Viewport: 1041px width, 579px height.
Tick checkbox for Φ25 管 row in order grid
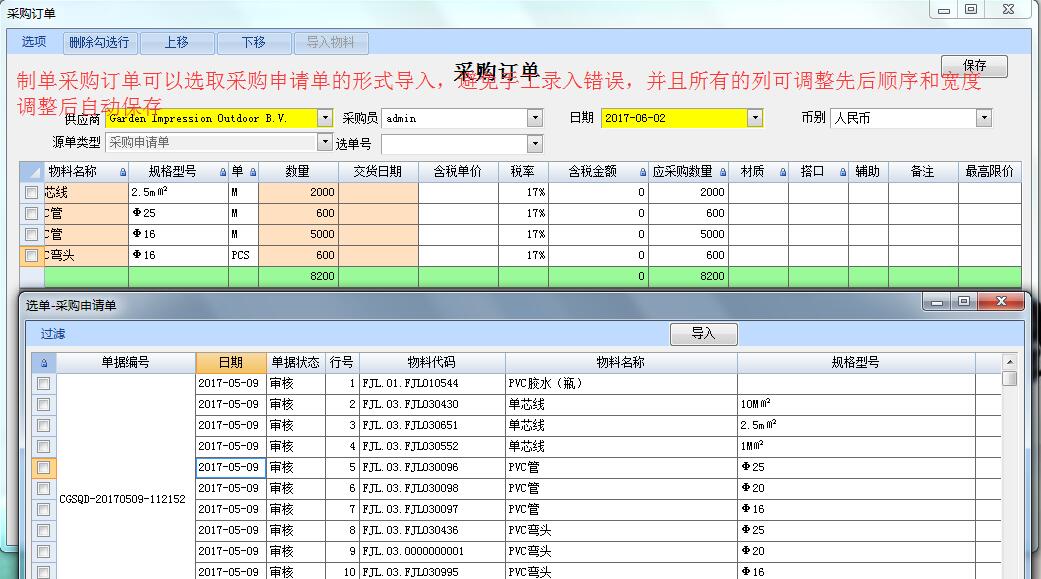pyautogui.click(x=31, y=213)
